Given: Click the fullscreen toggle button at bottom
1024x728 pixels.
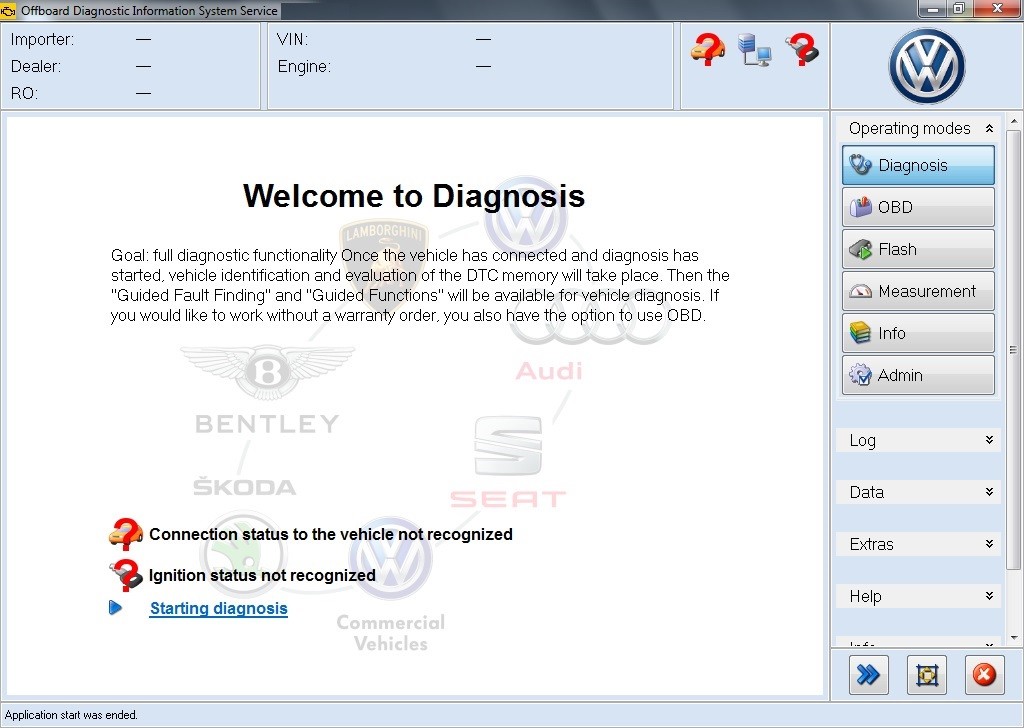Looking at the screenshot, I should click(927, 675).
